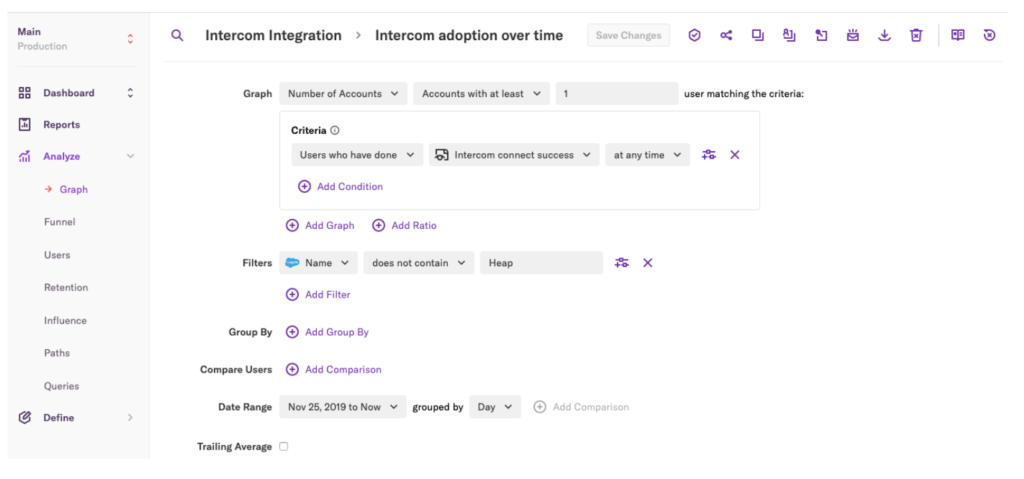Click Add Comparison next to Compare Users
Viewport: 1024px width, 479px height.
point(334,369)
